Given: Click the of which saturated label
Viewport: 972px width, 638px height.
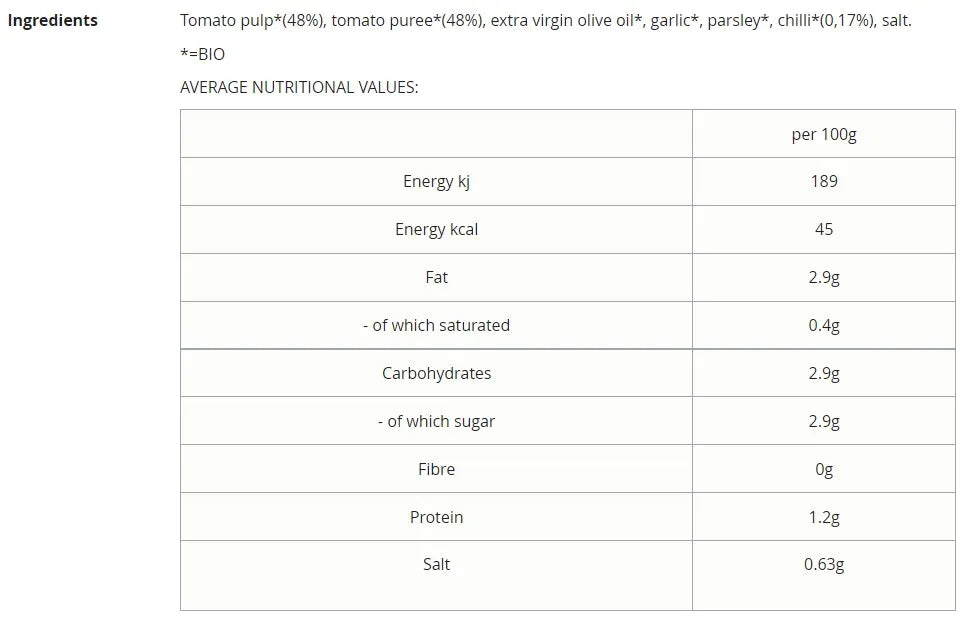Looking at the screenshot, I should (x=436, y=325).
